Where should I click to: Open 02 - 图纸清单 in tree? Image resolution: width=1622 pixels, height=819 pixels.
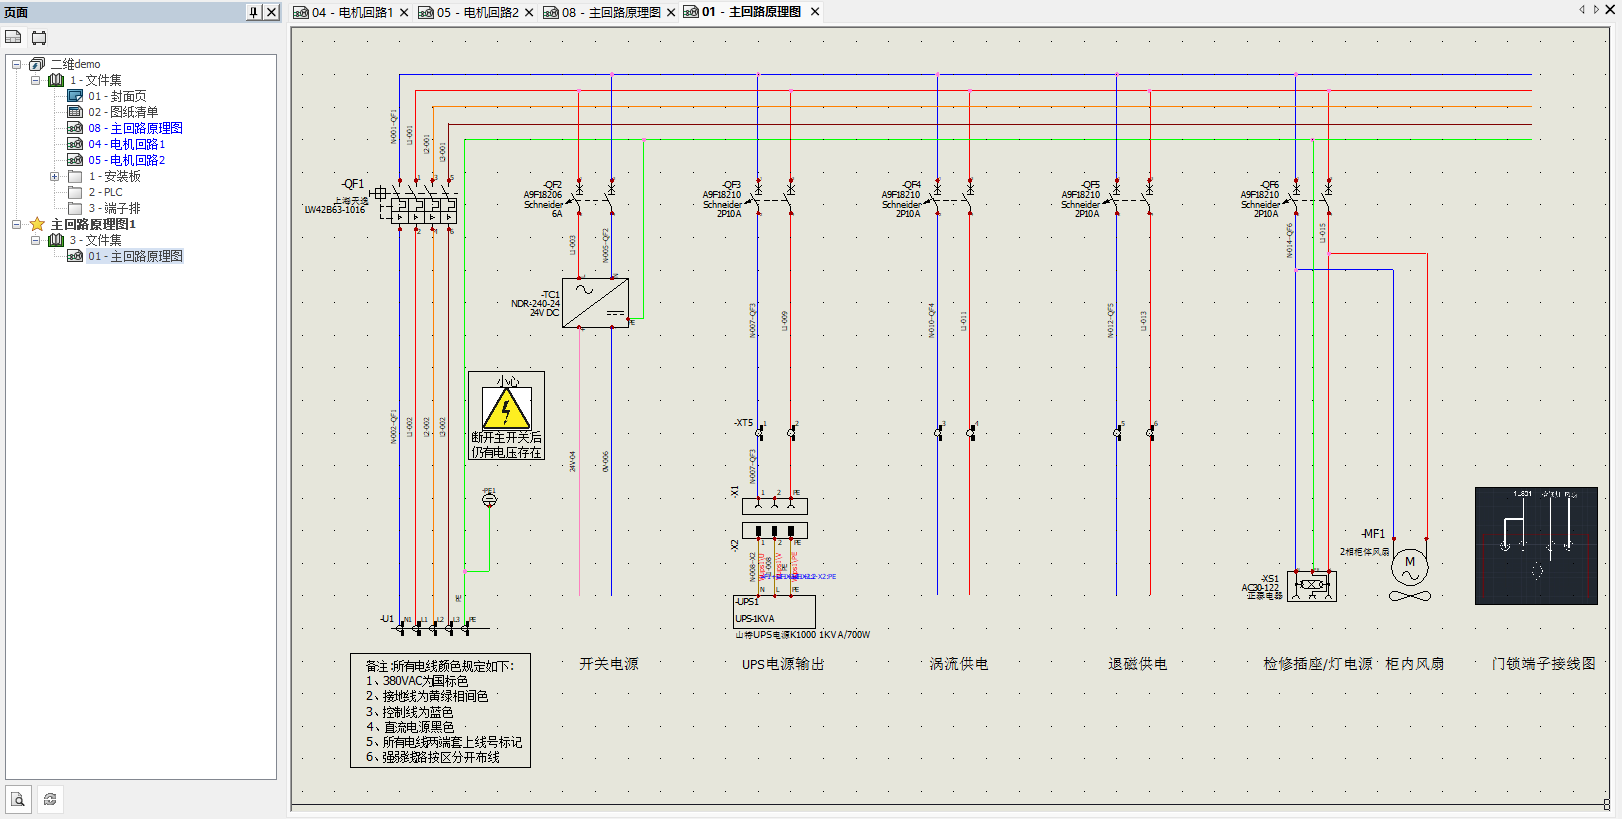point(123,112)
